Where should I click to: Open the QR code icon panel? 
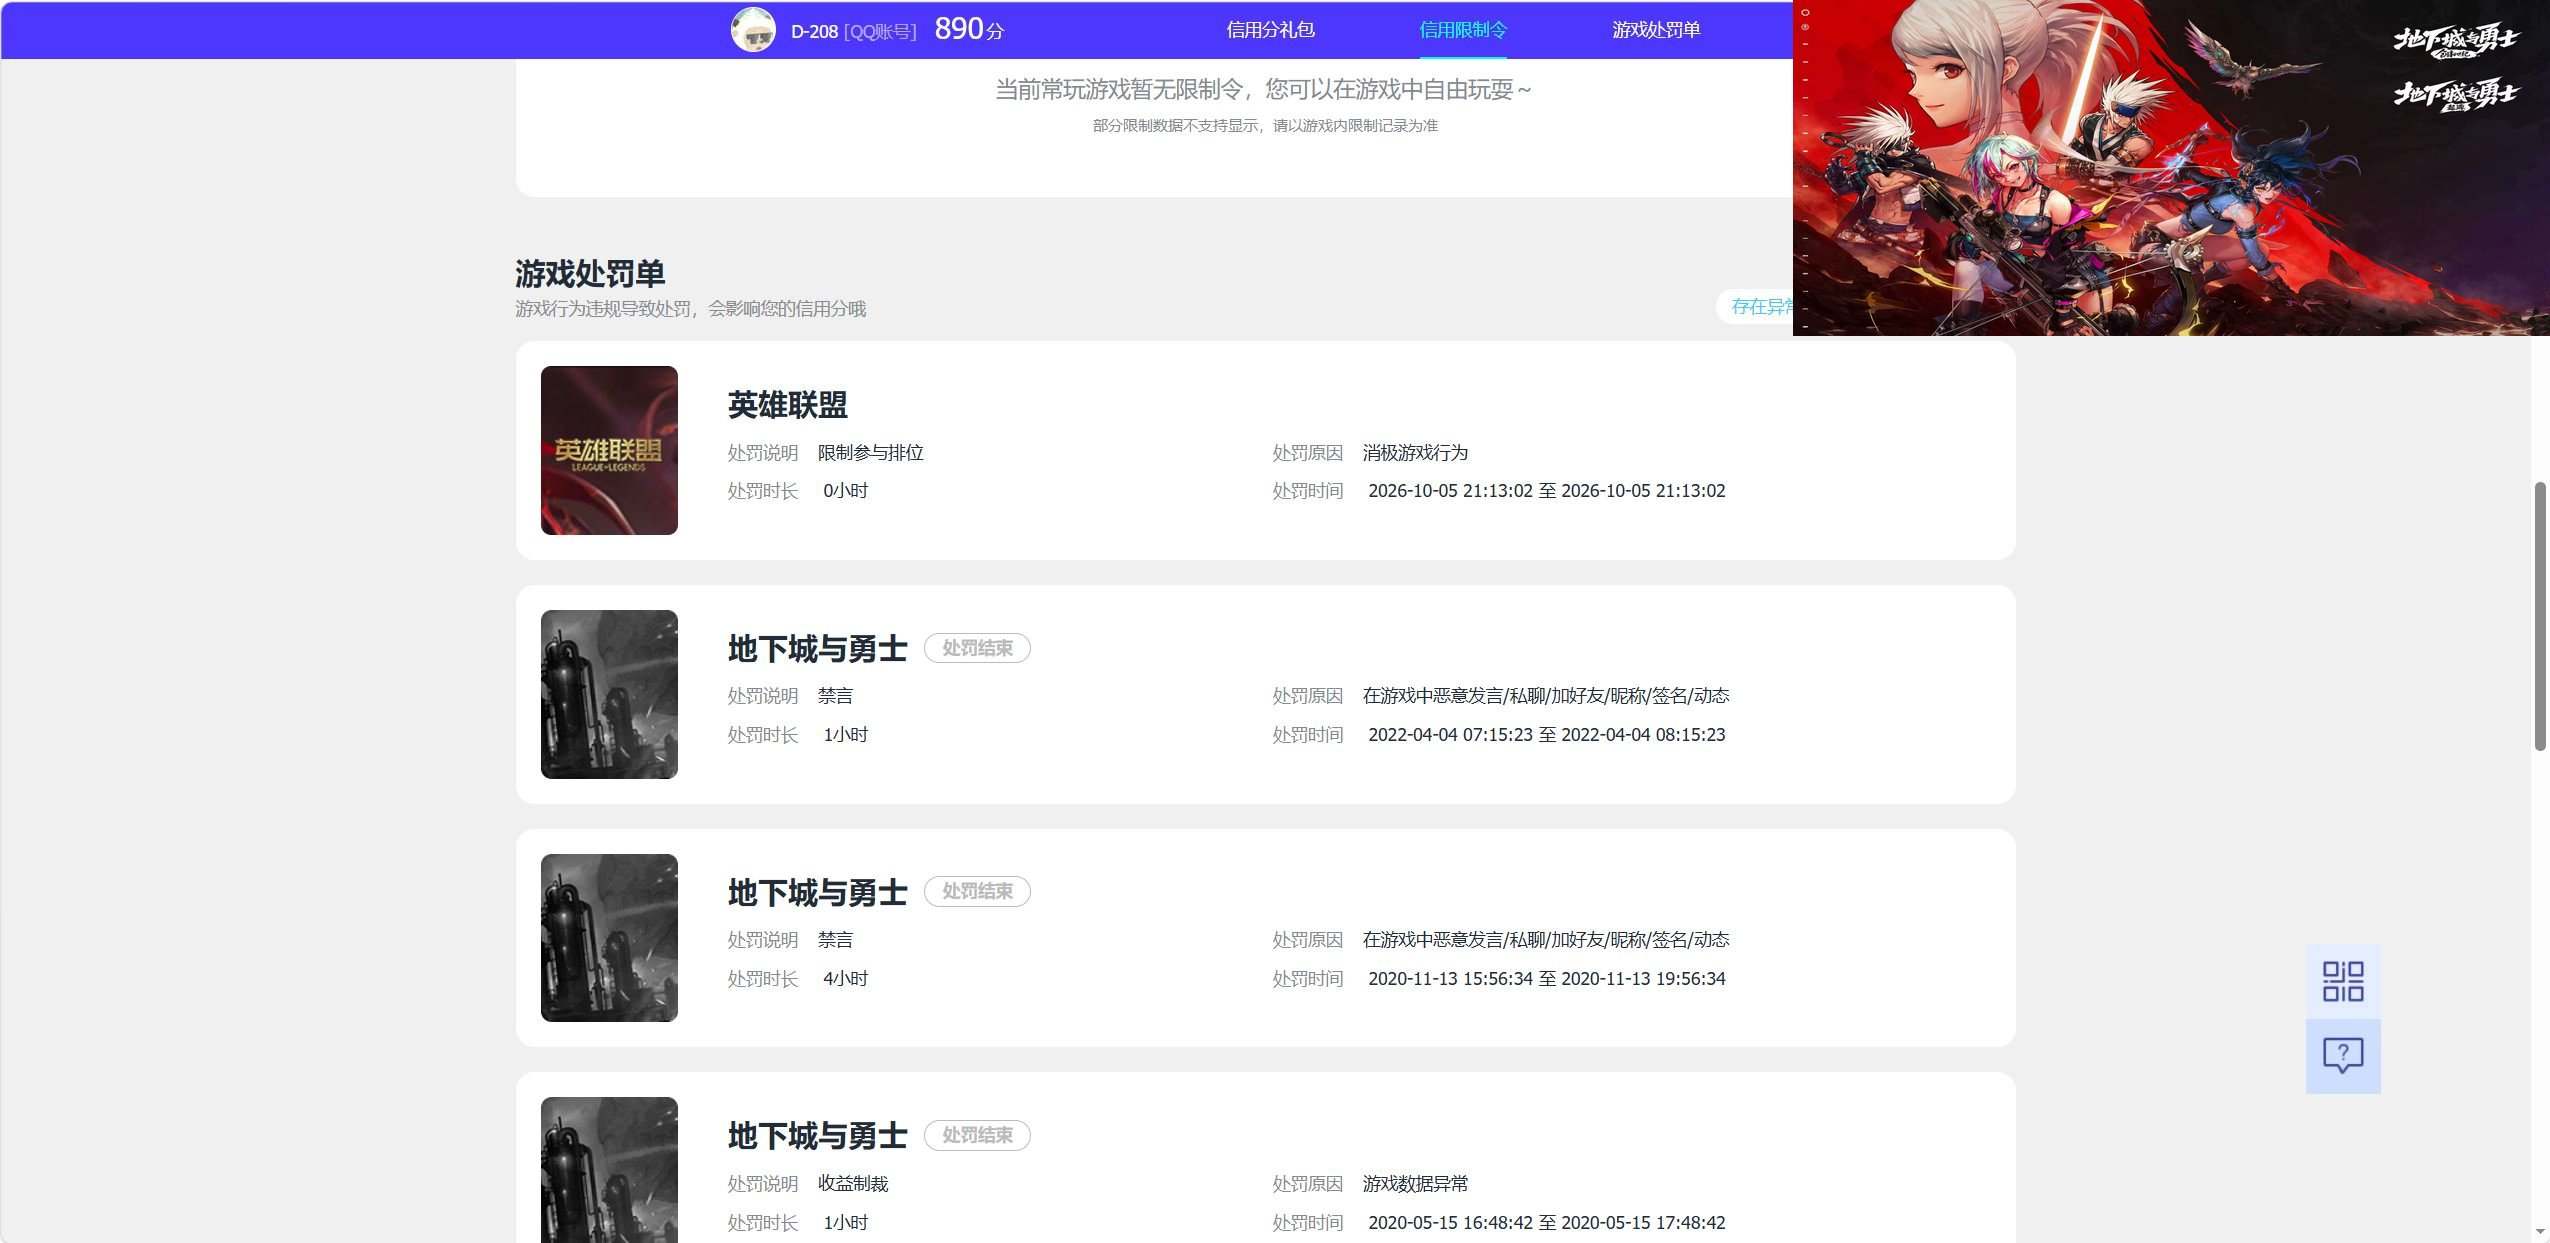[2343, 981]
